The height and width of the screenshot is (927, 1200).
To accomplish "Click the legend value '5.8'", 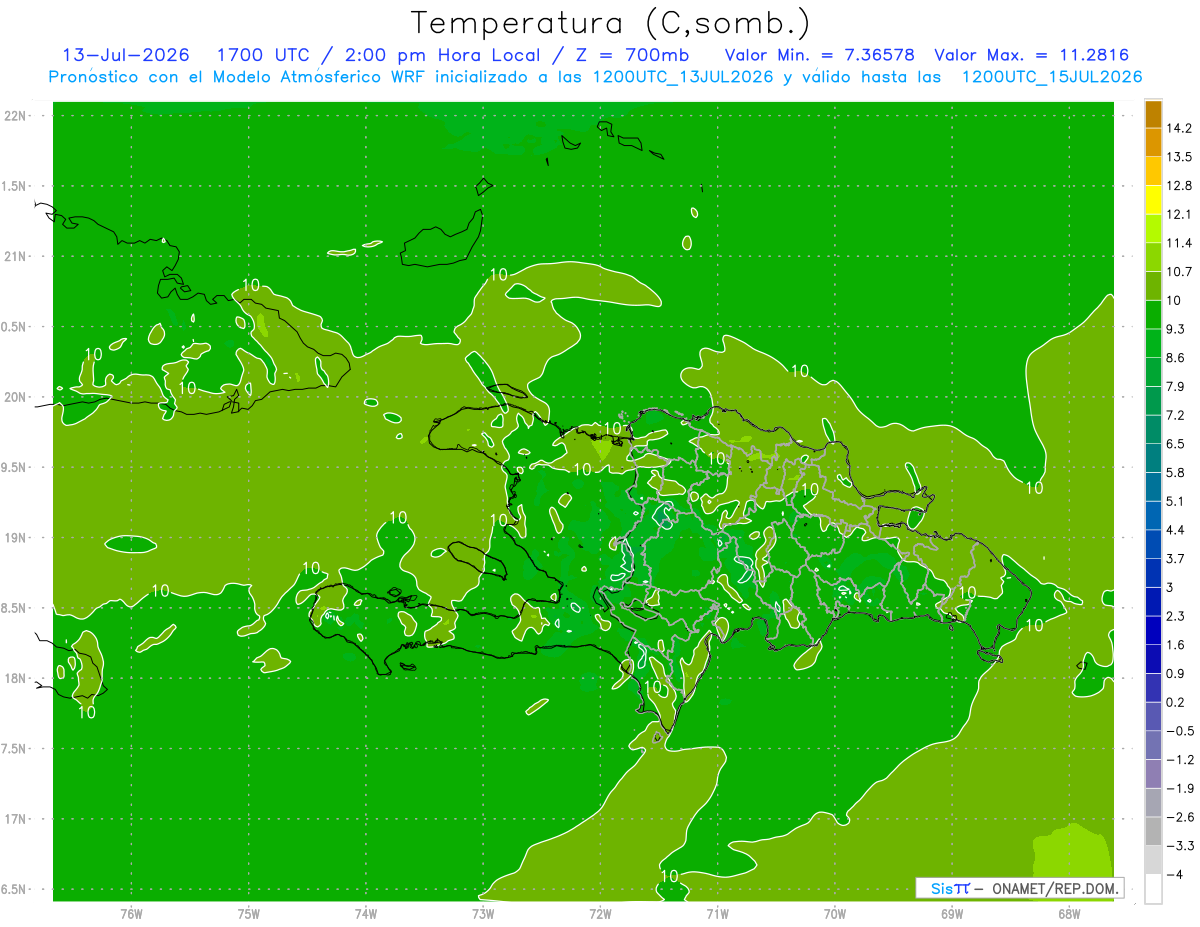I will [1176, 472].
